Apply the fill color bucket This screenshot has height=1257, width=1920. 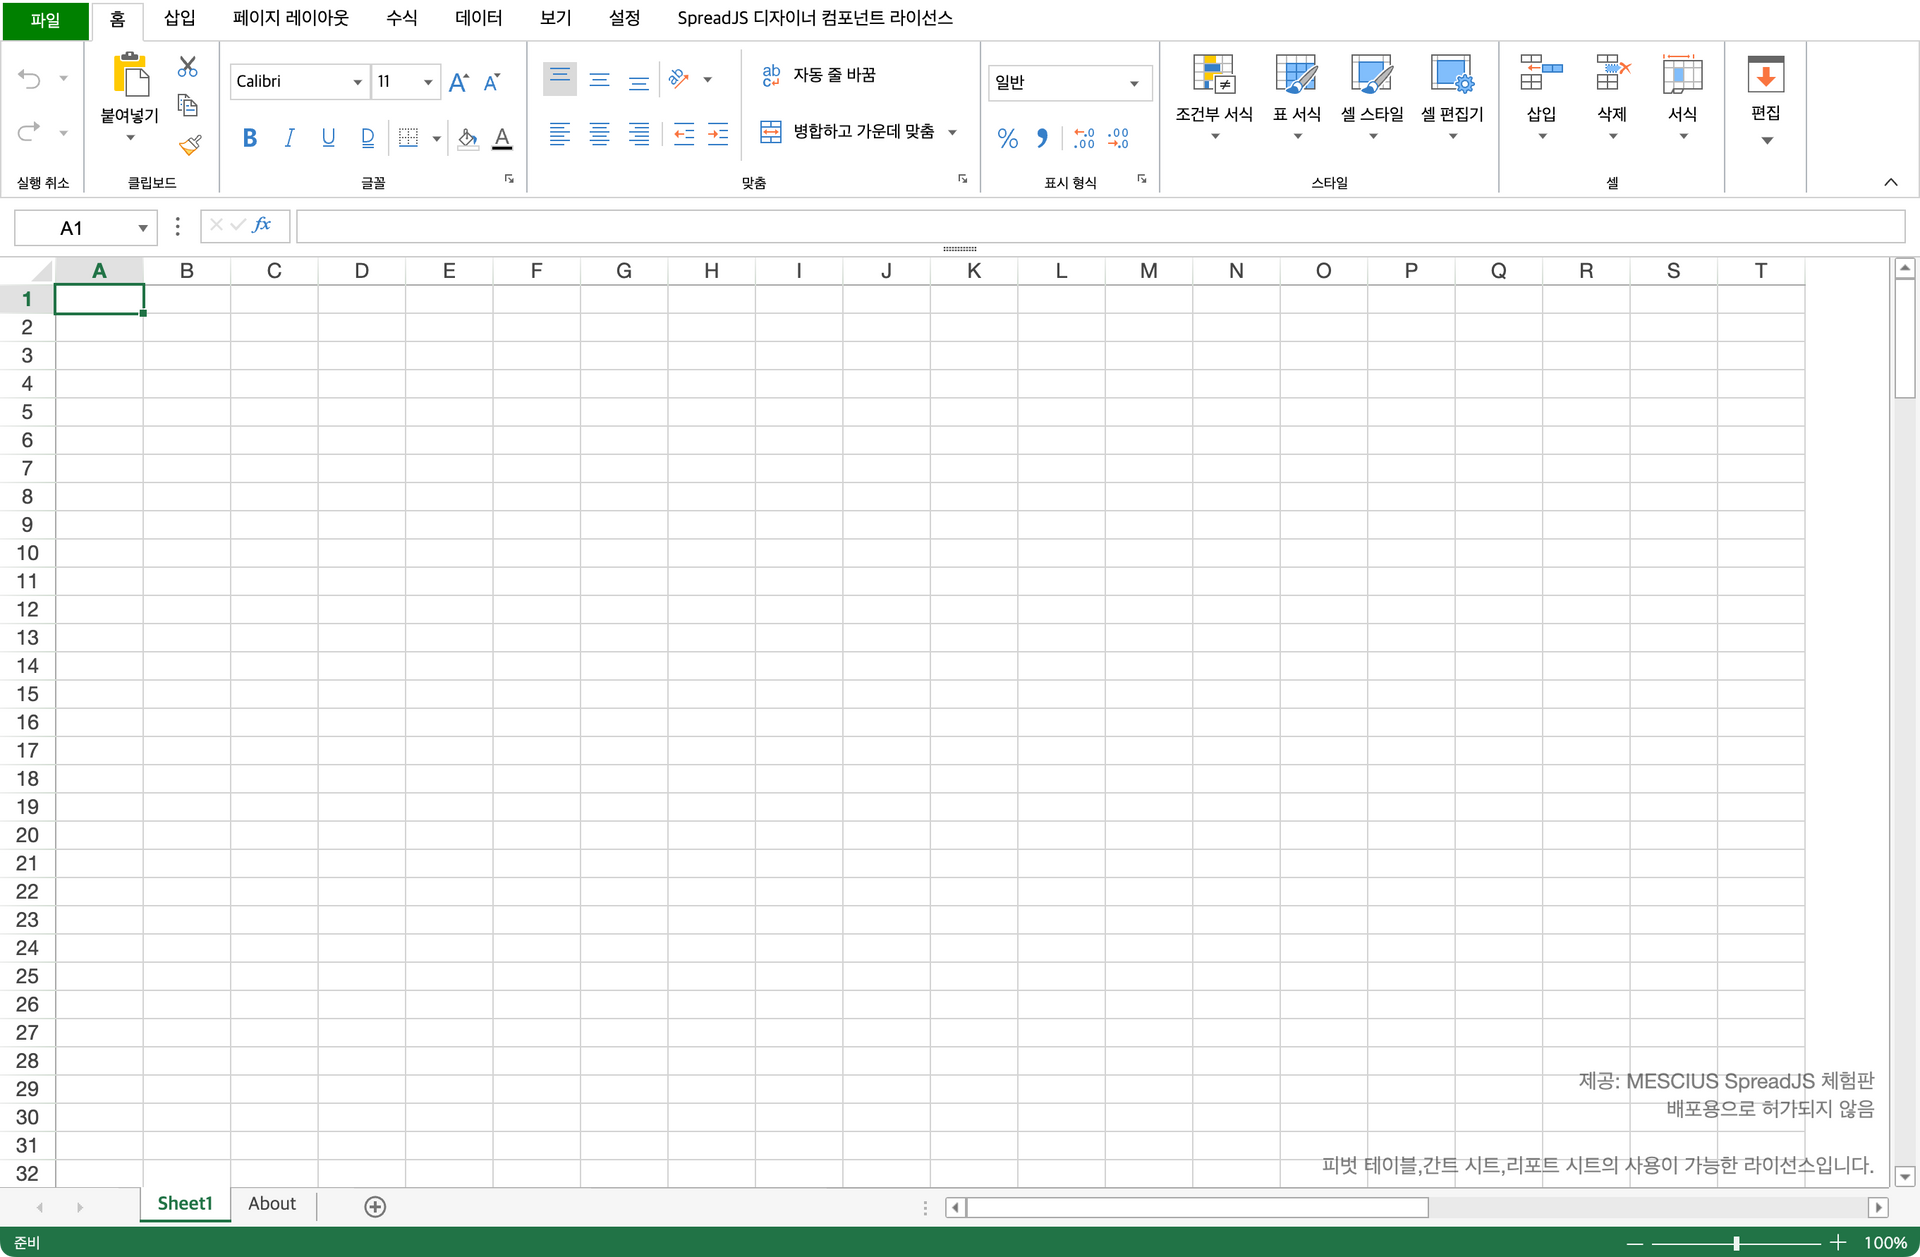tap(467, 138)
